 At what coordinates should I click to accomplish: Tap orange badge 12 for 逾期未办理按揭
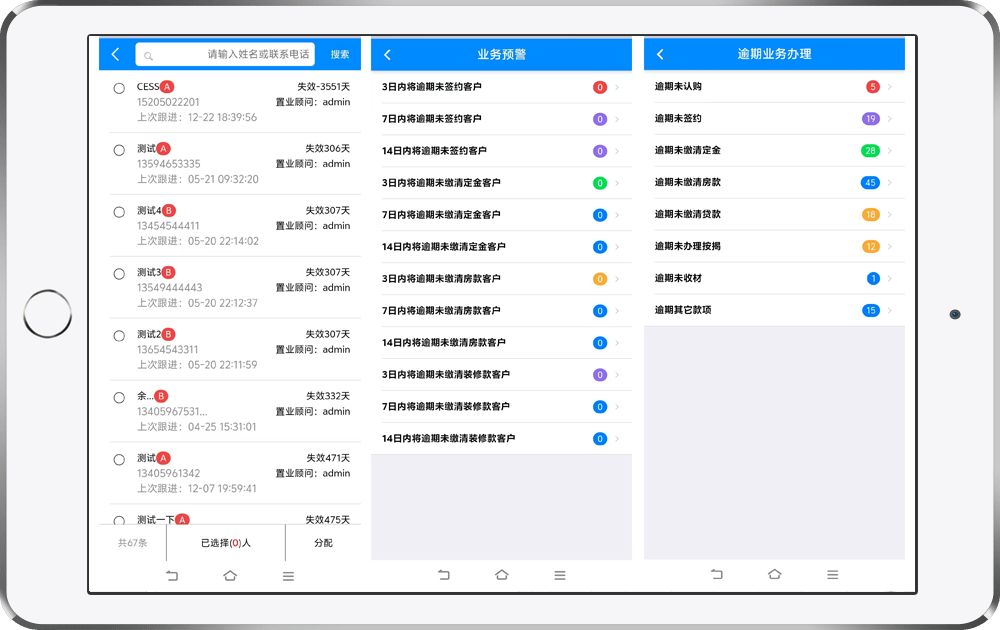coord(871,246)
